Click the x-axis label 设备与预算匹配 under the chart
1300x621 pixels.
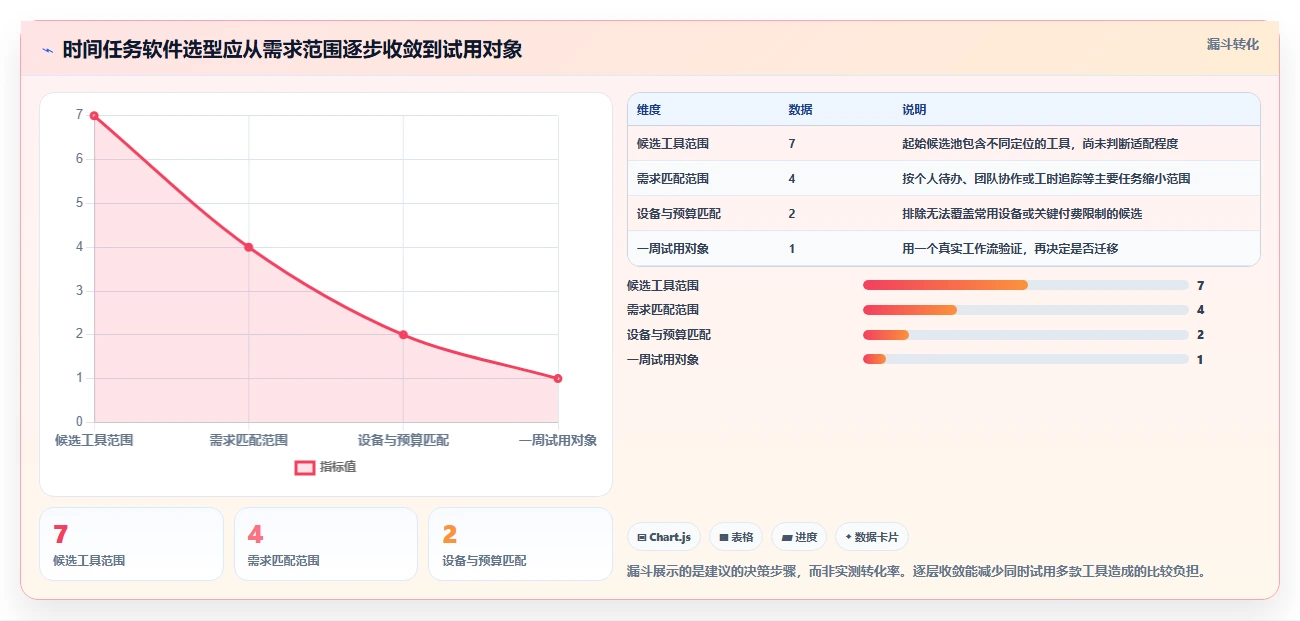[403, 440]
